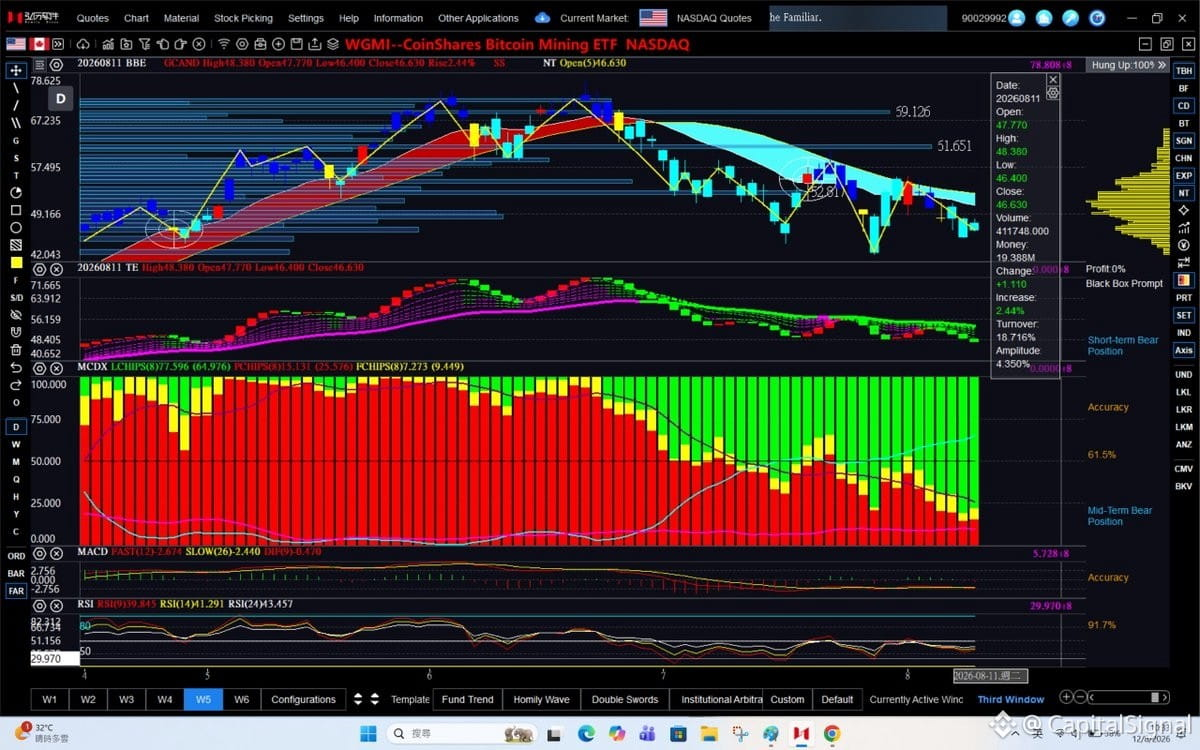The height and width of the screenshot is (750, 1200).
Task: Open the Windows Start button
Action: [x=368, y=733]
